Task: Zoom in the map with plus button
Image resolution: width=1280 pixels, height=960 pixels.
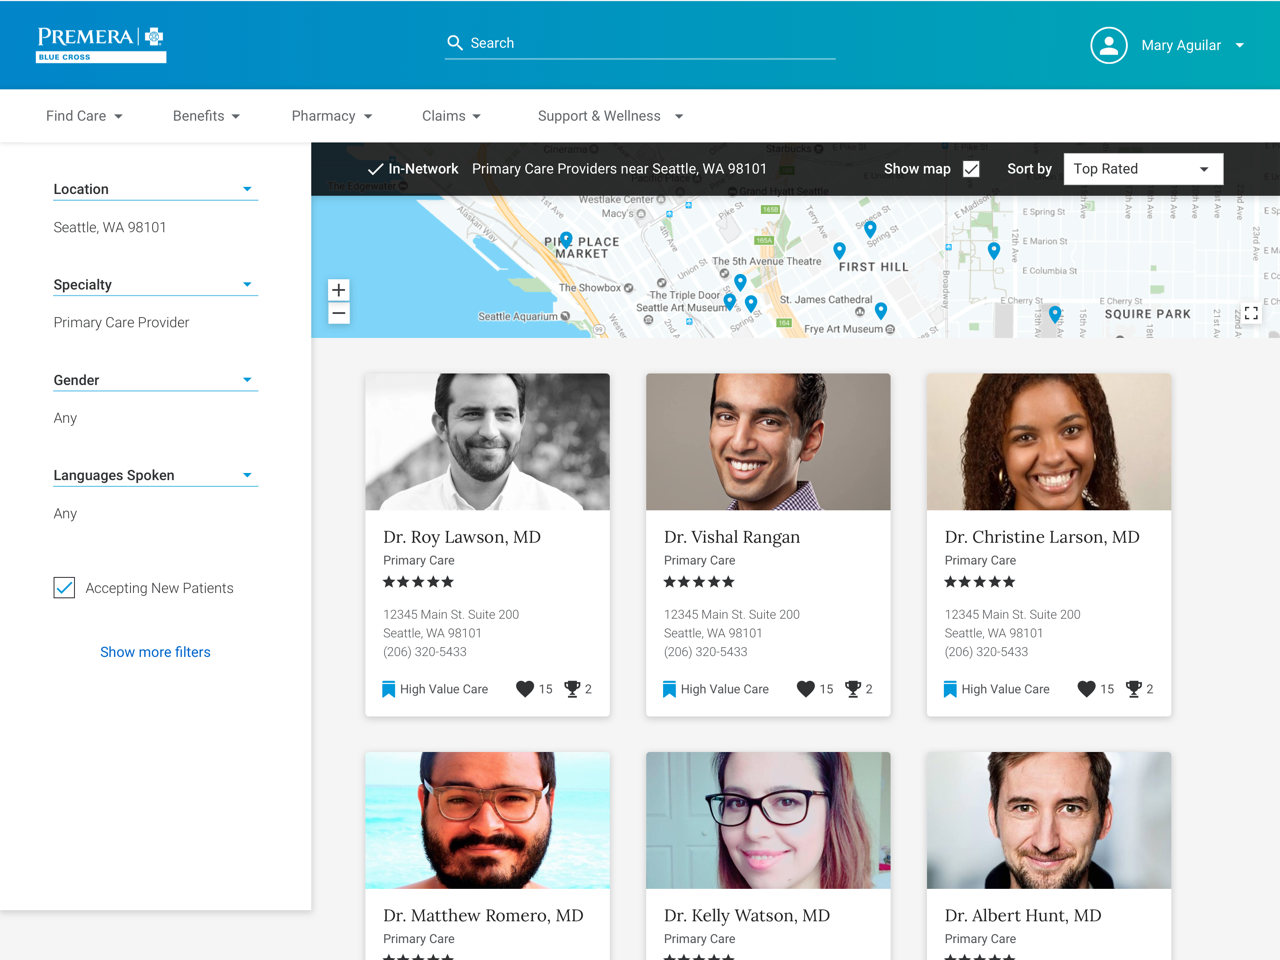Action: coord(339,290)
